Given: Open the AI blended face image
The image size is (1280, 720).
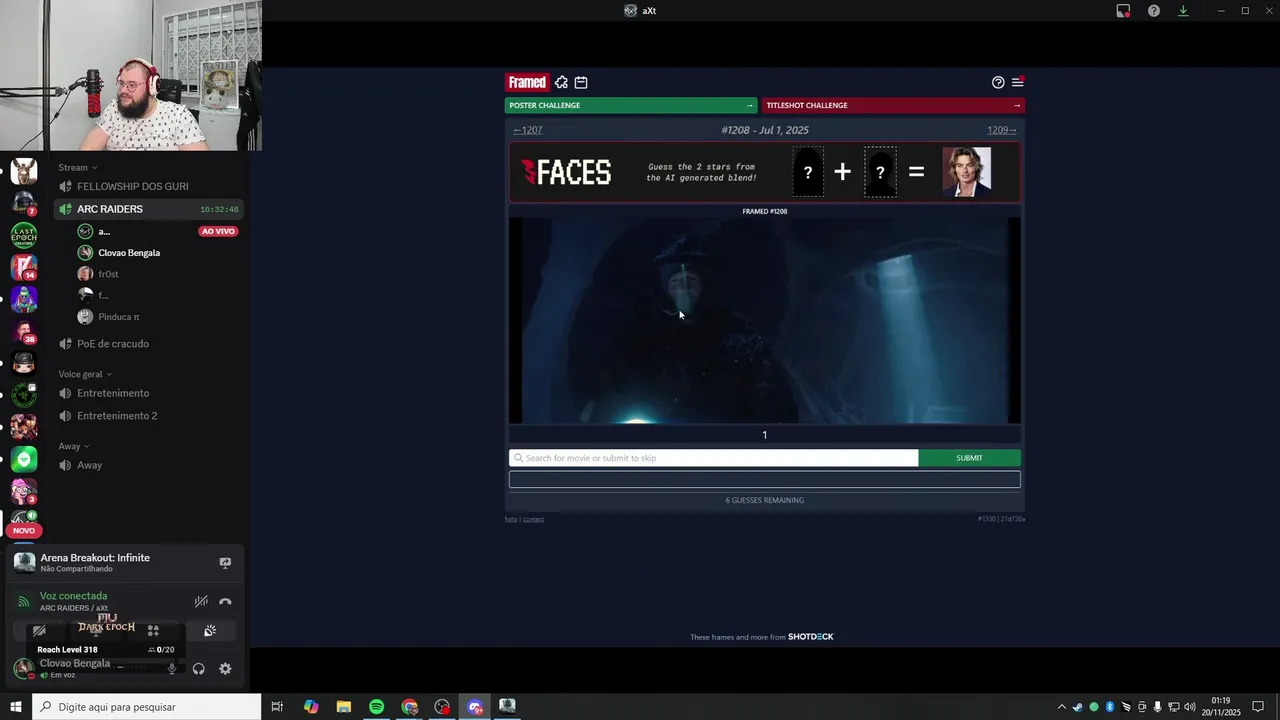Looking at the screenshot, I should point(967,172).
